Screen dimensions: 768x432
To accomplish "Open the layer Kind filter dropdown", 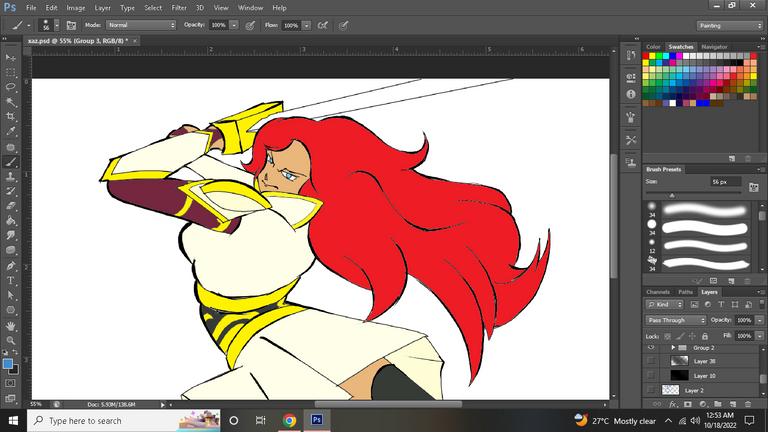I will 665,305.
